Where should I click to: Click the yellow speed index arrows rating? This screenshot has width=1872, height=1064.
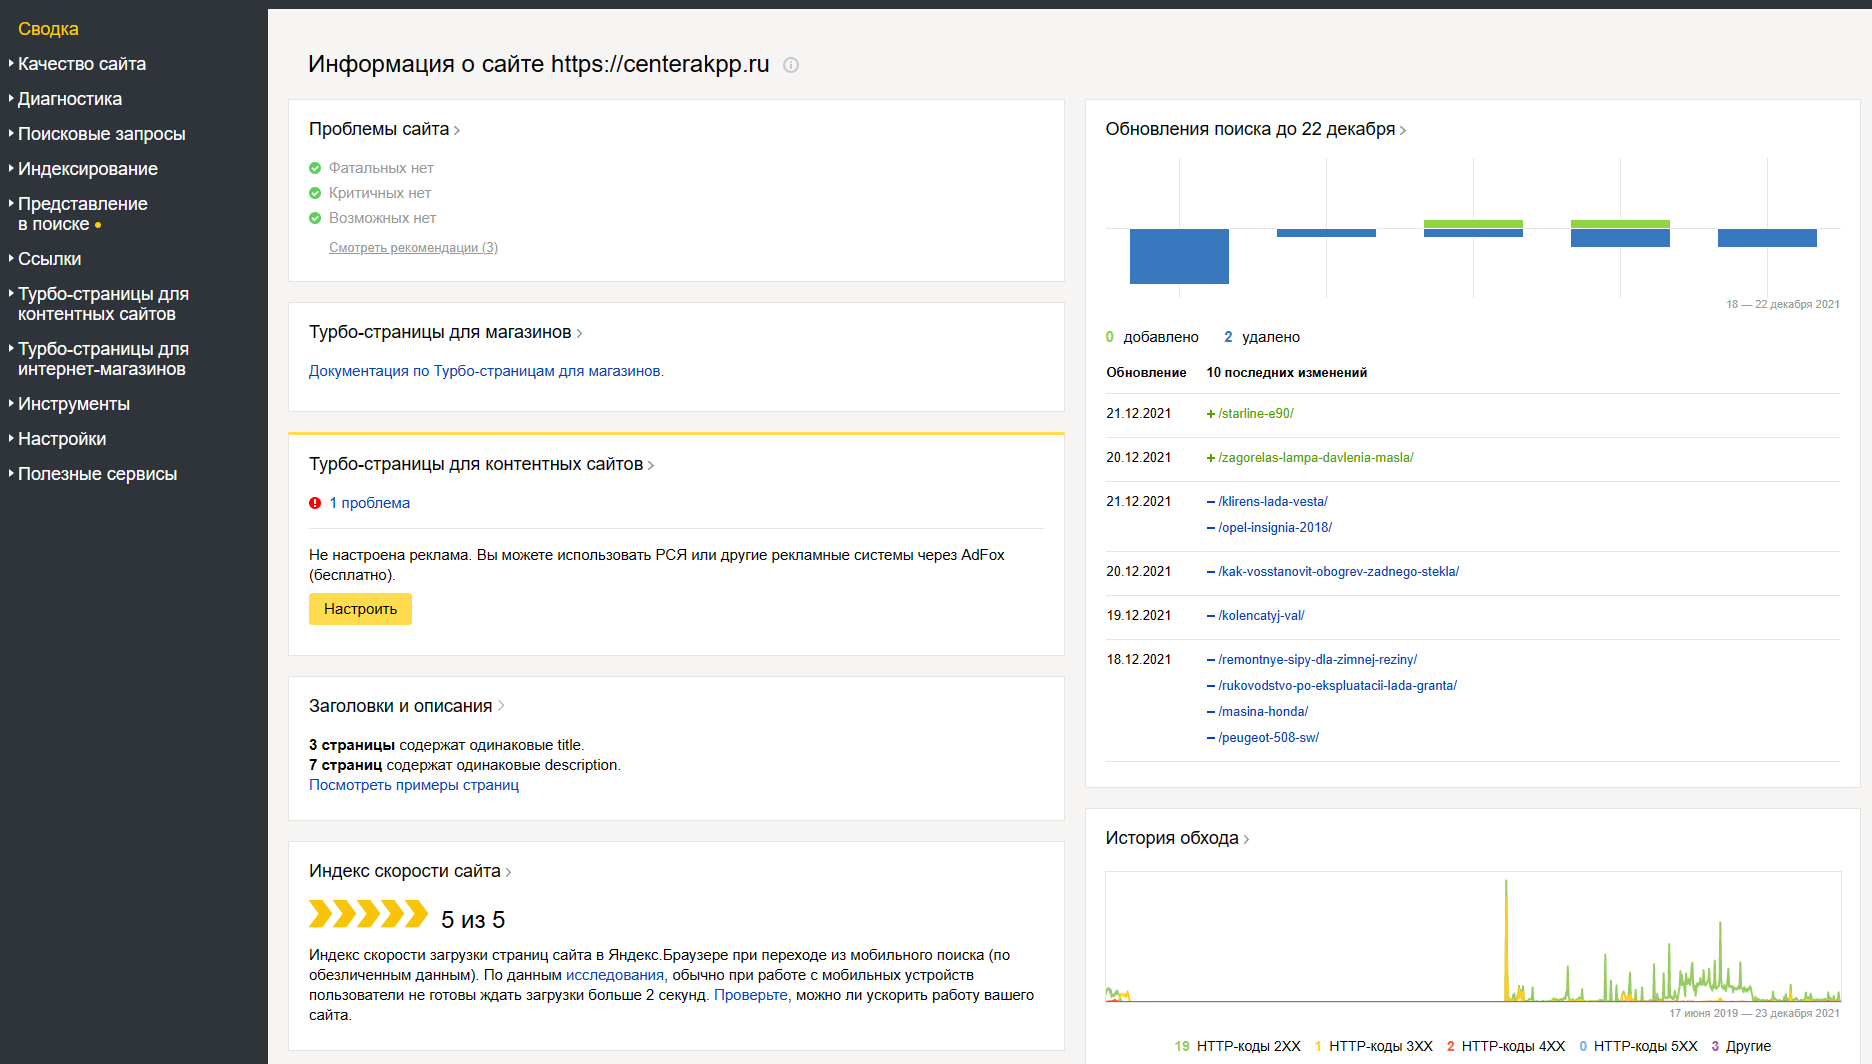click(x=368, y=914)
